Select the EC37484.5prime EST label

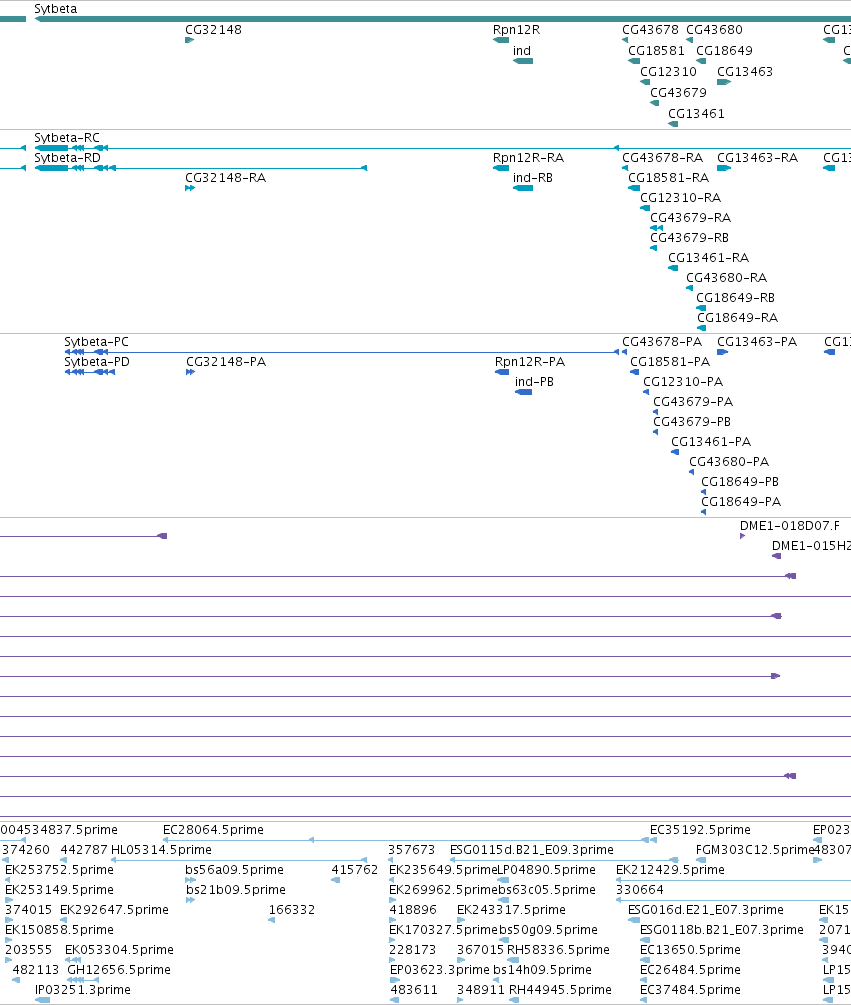click(691, 990)
